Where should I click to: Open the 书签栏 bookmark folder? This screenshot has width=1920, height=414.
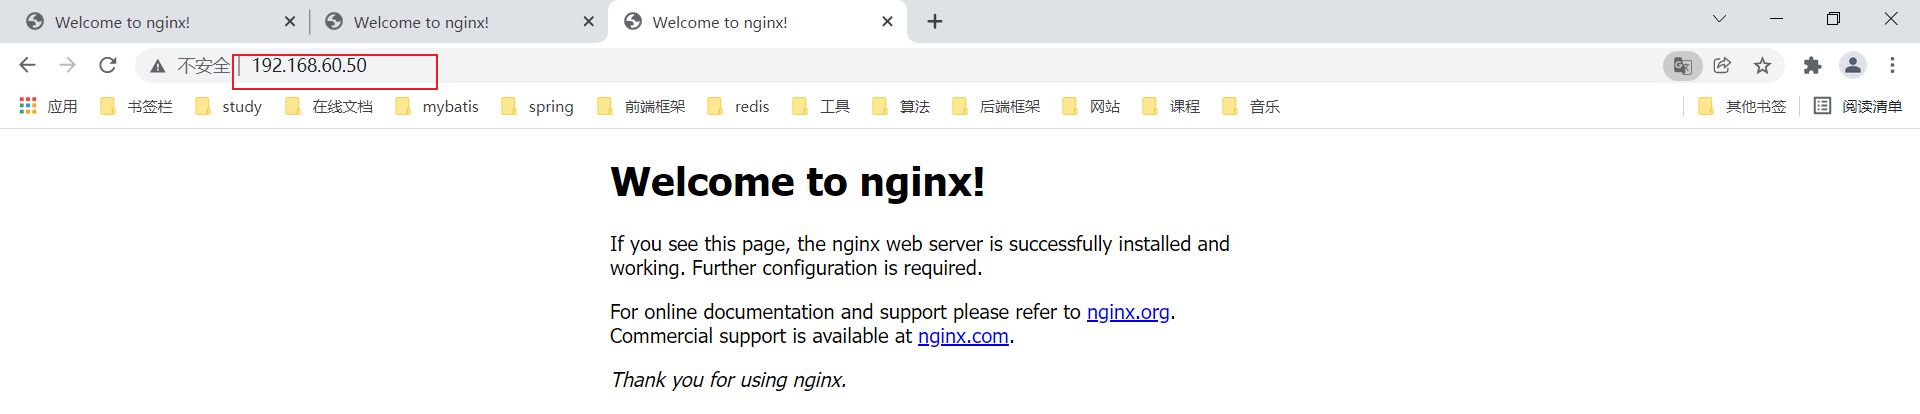coord(136,106)
